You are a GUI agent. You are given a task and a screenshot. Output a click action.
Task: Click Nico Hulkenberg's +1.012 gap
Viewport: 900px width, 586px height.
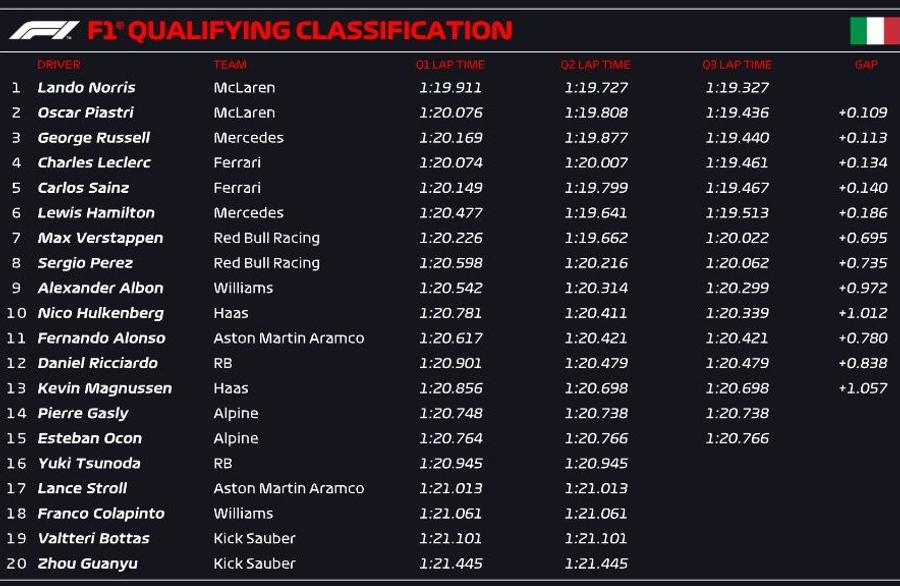[863, 313]
